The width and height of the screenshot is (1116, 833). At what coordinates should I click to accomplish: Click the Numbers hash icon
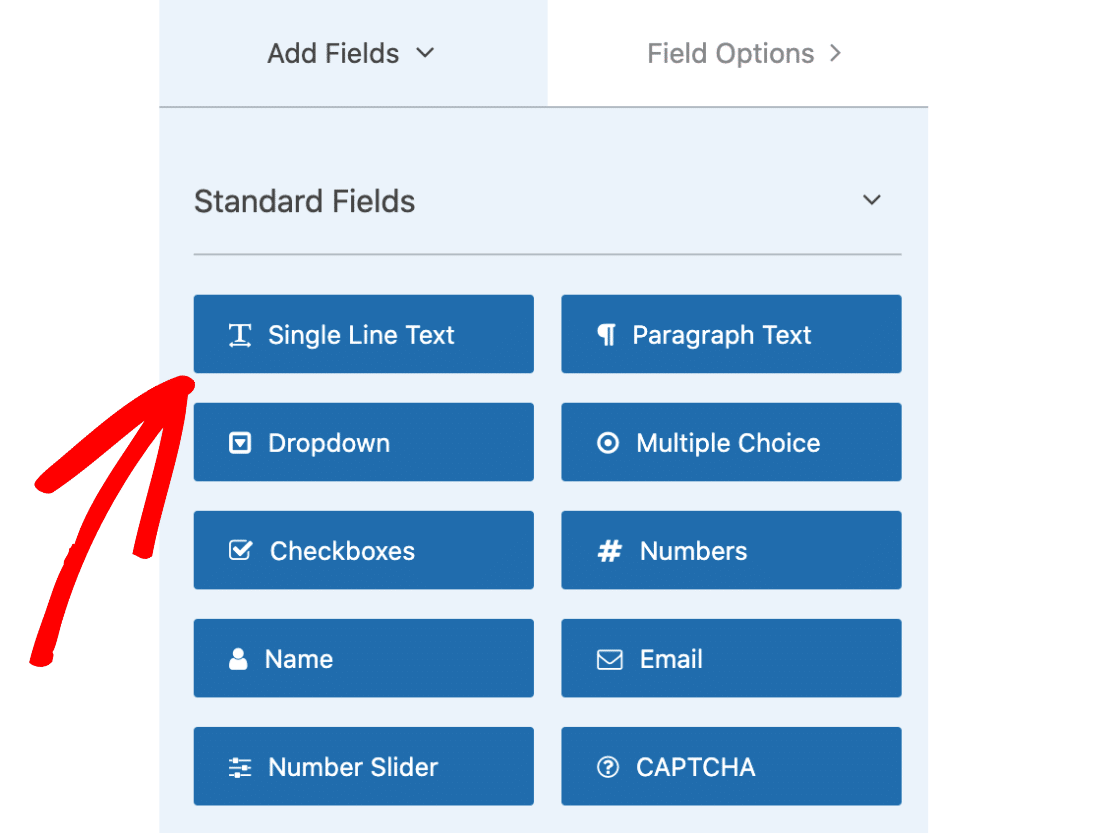point(609,551)
